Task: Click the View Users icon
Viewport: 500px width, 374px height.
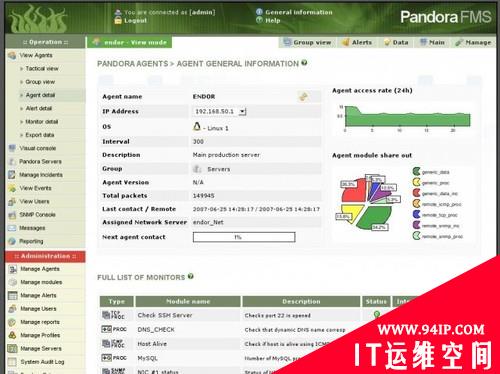Action: (12, 202)
